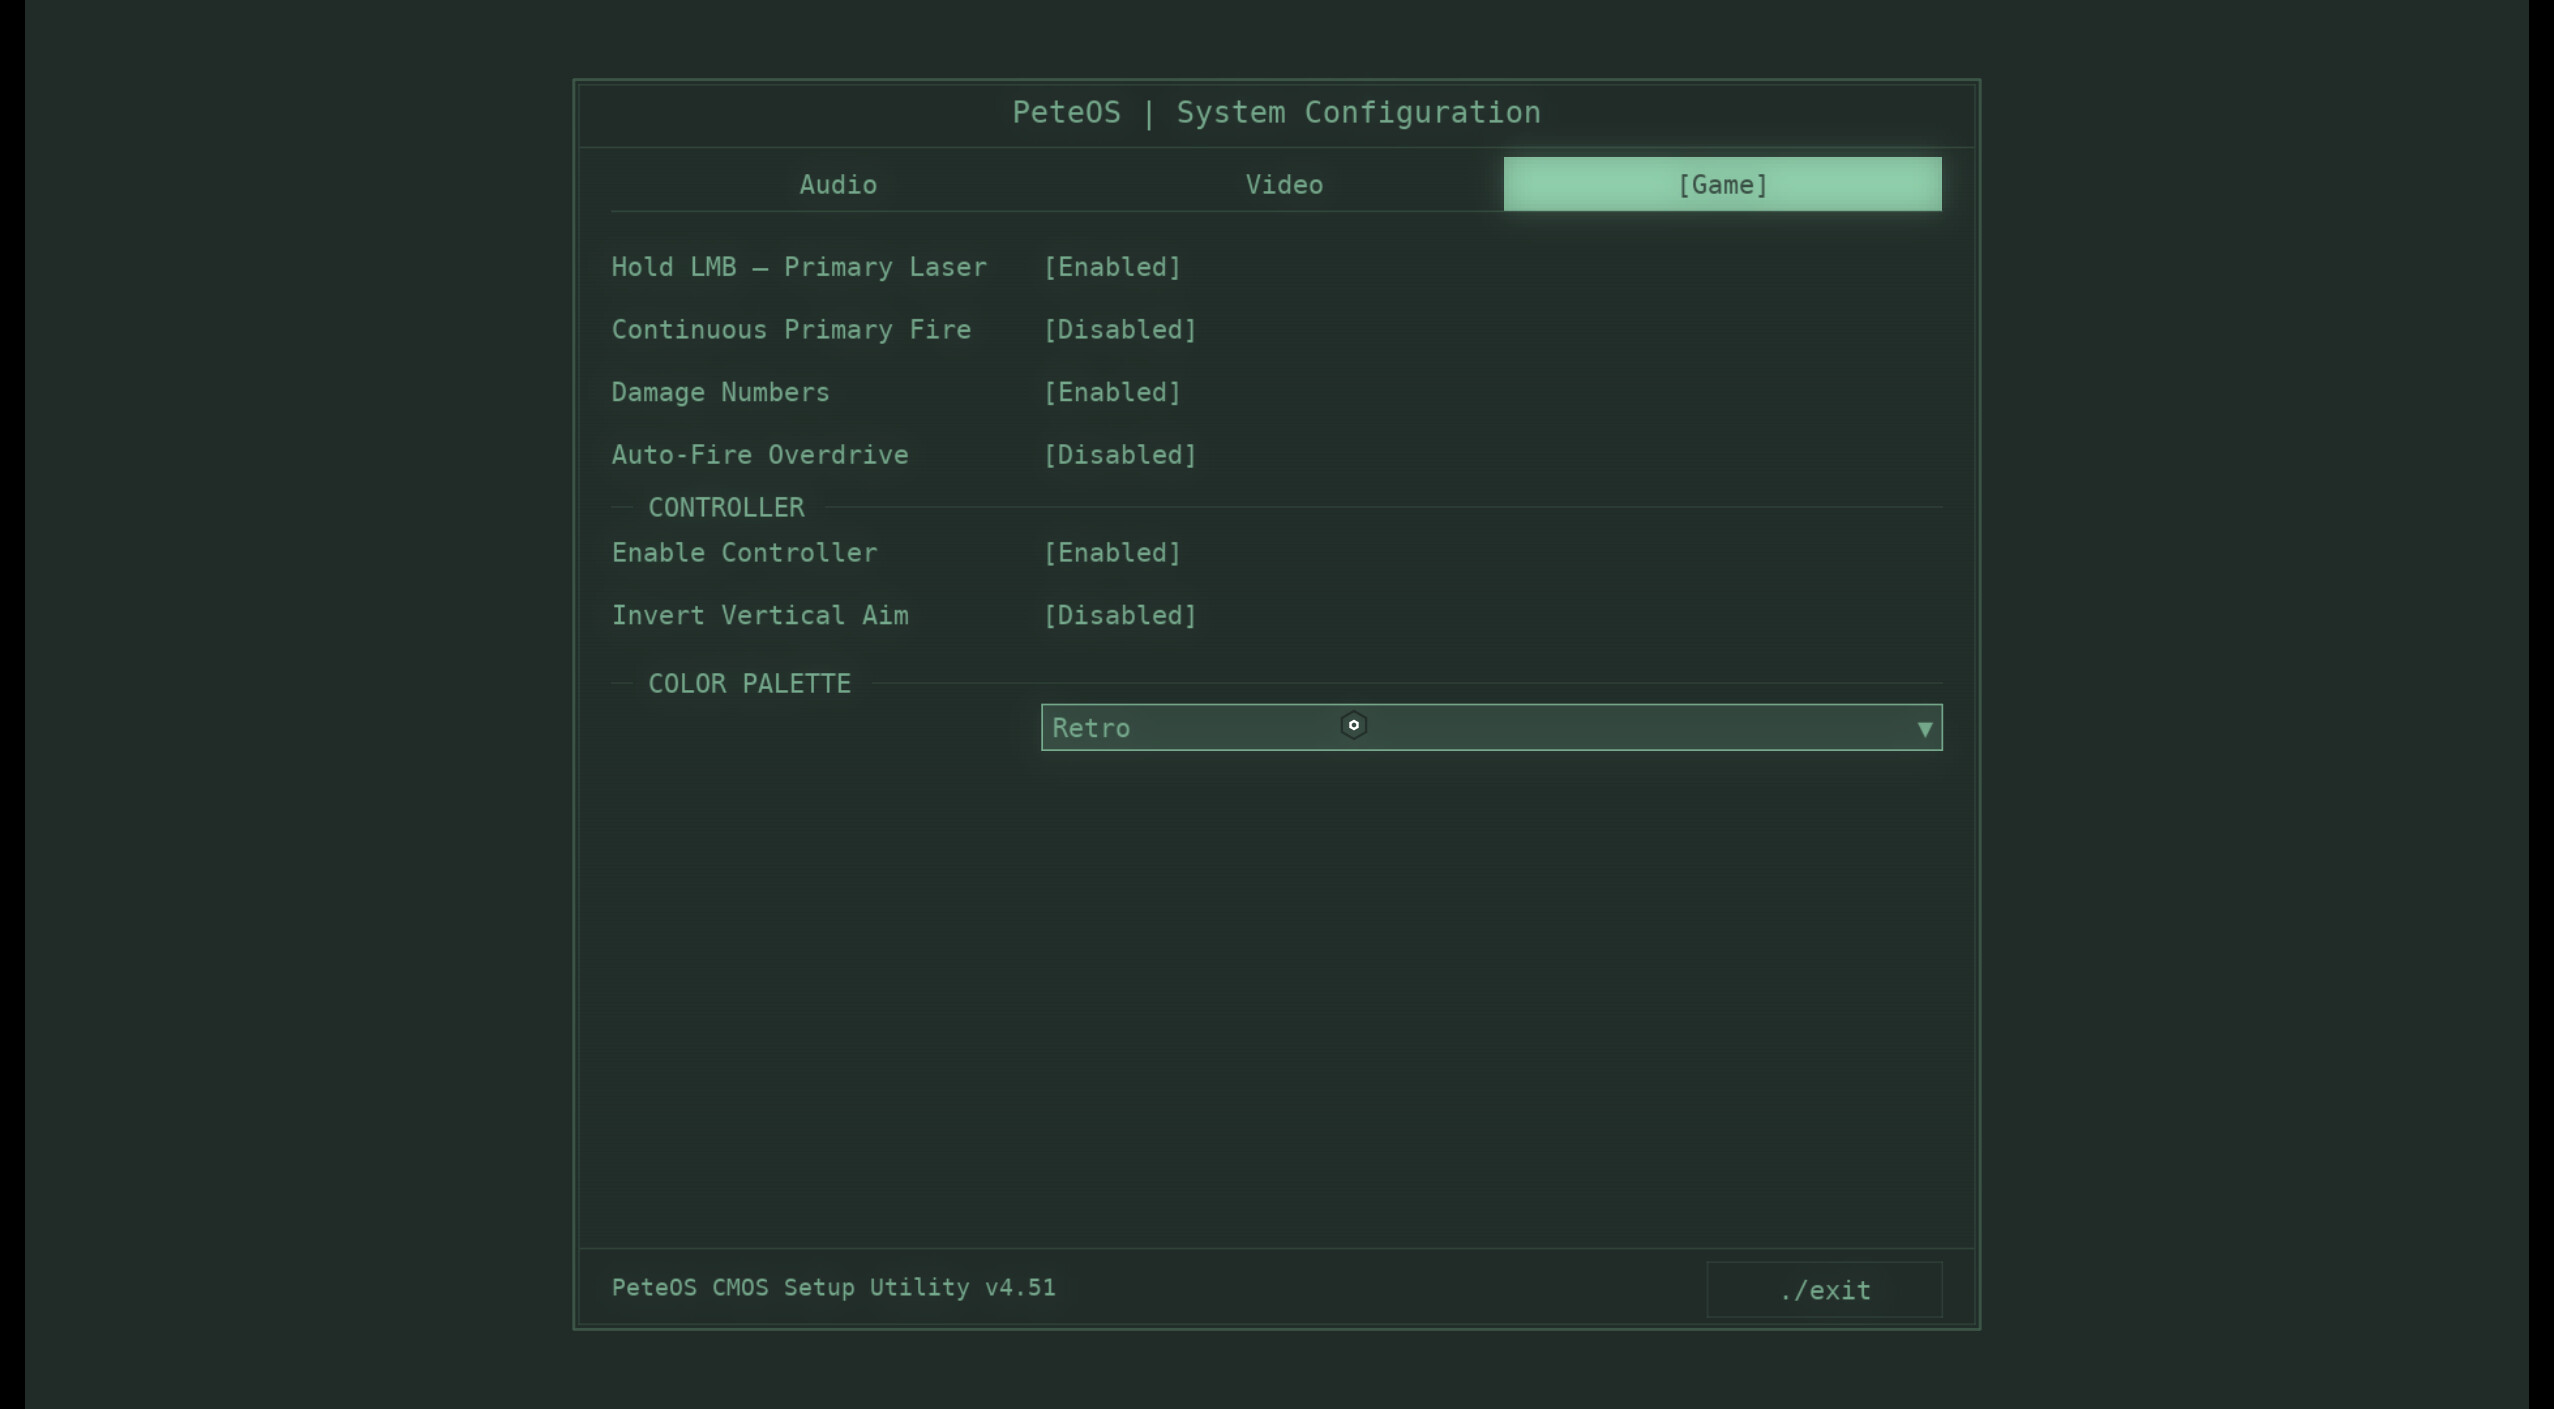The width and height of the screenshot is (2554, 1409).
Task: Open the Retro color palette dropdown
Action: (1491, 727)
